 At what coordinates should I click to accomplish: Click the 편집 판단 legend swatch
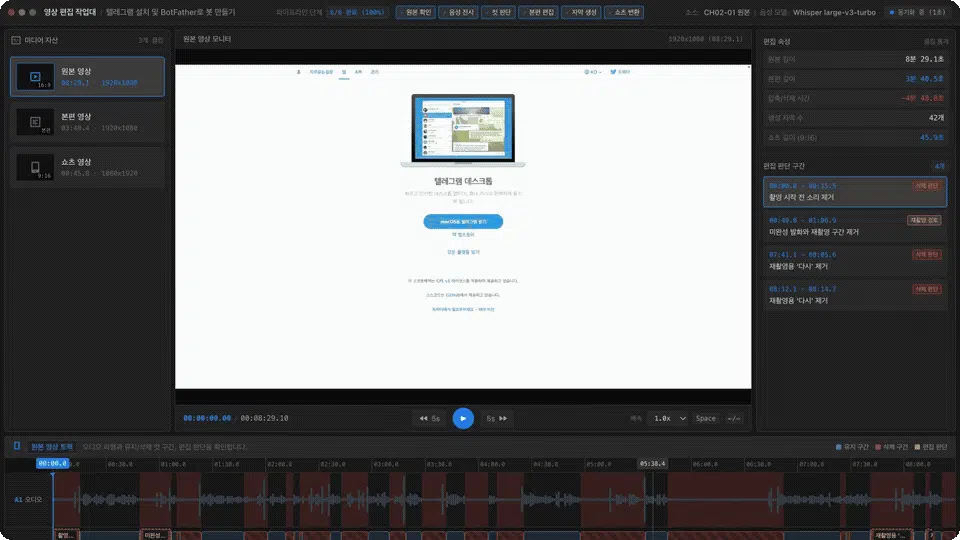[917, 447]
